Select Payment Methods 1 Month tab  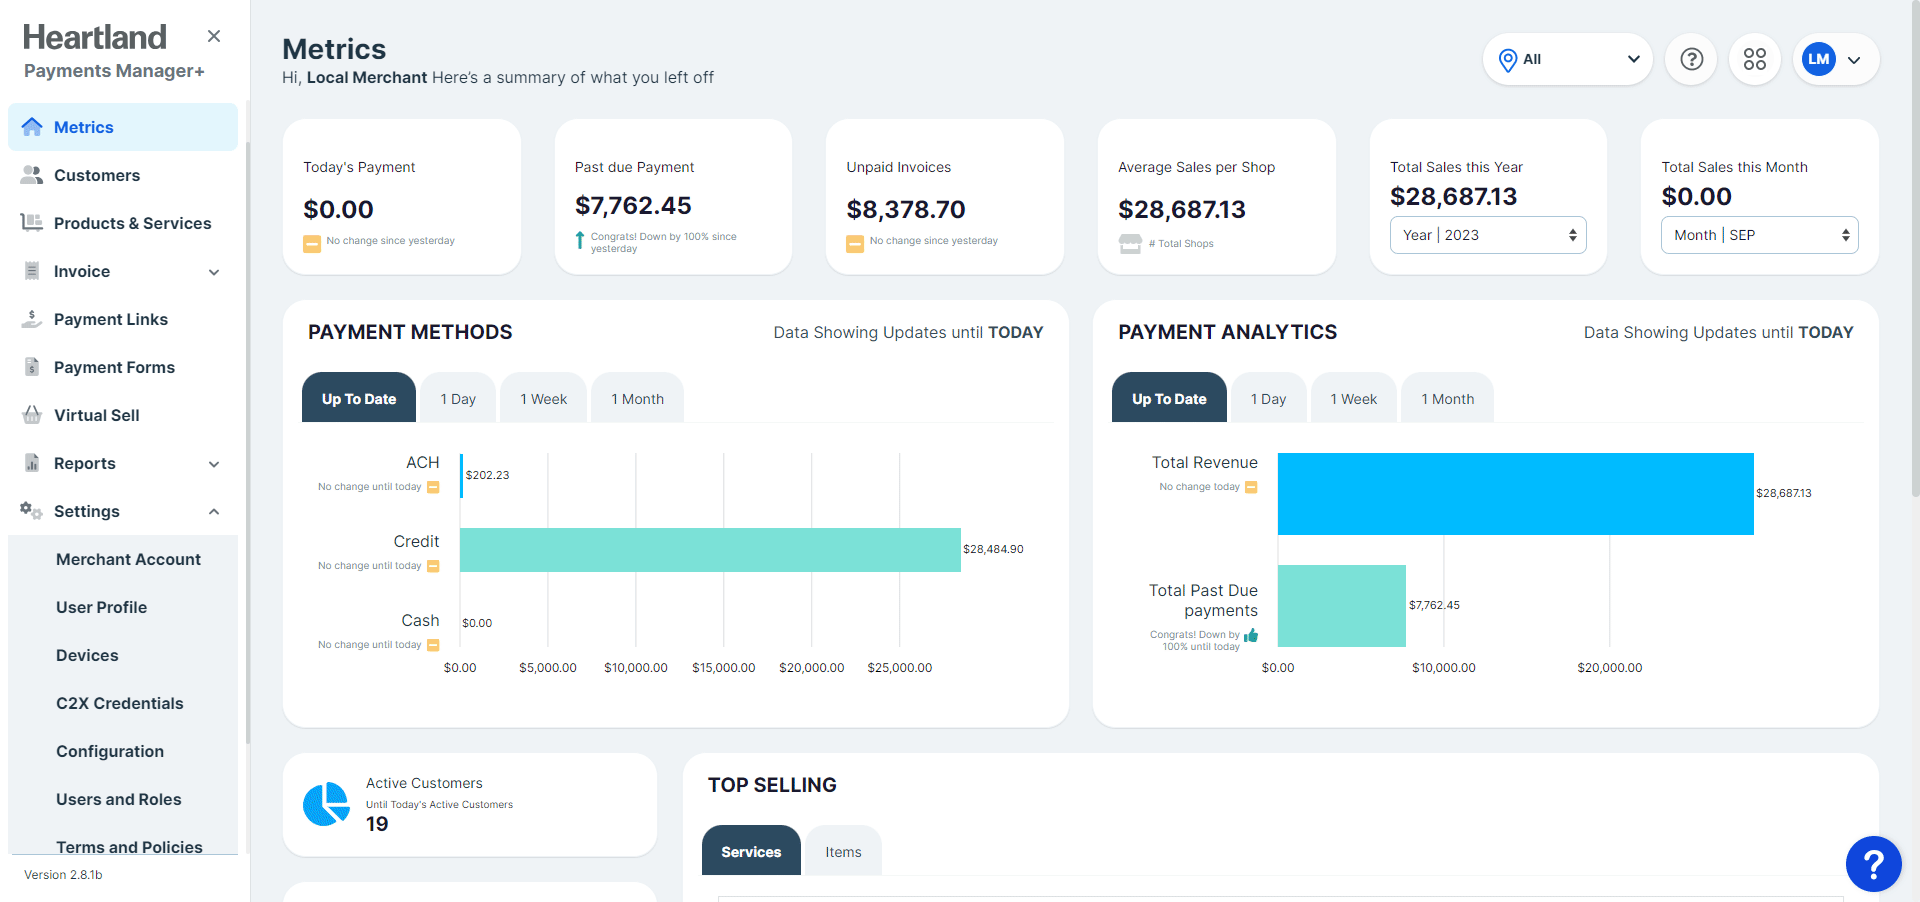(x=637, y=398)
